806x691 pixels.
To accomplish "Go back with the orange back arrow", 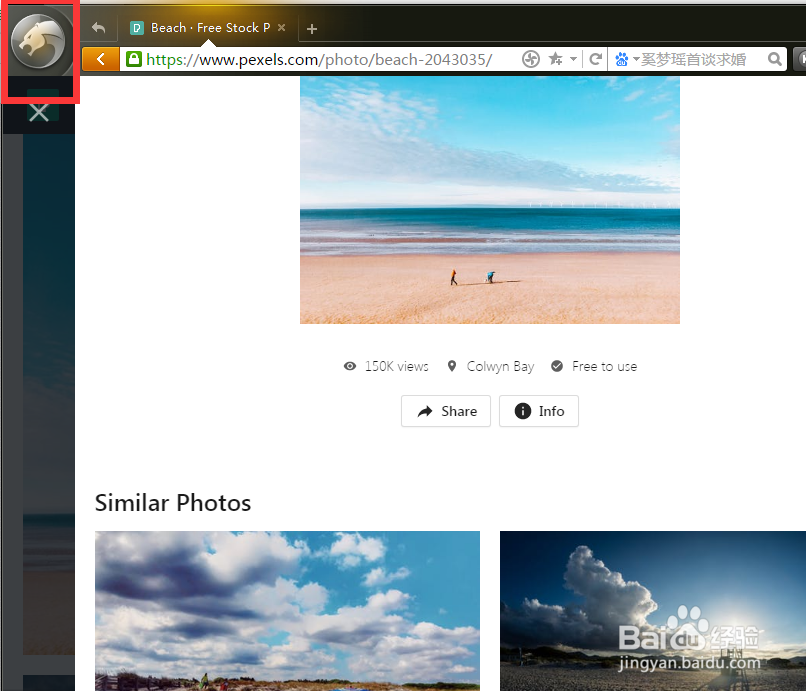I will 101,59.
